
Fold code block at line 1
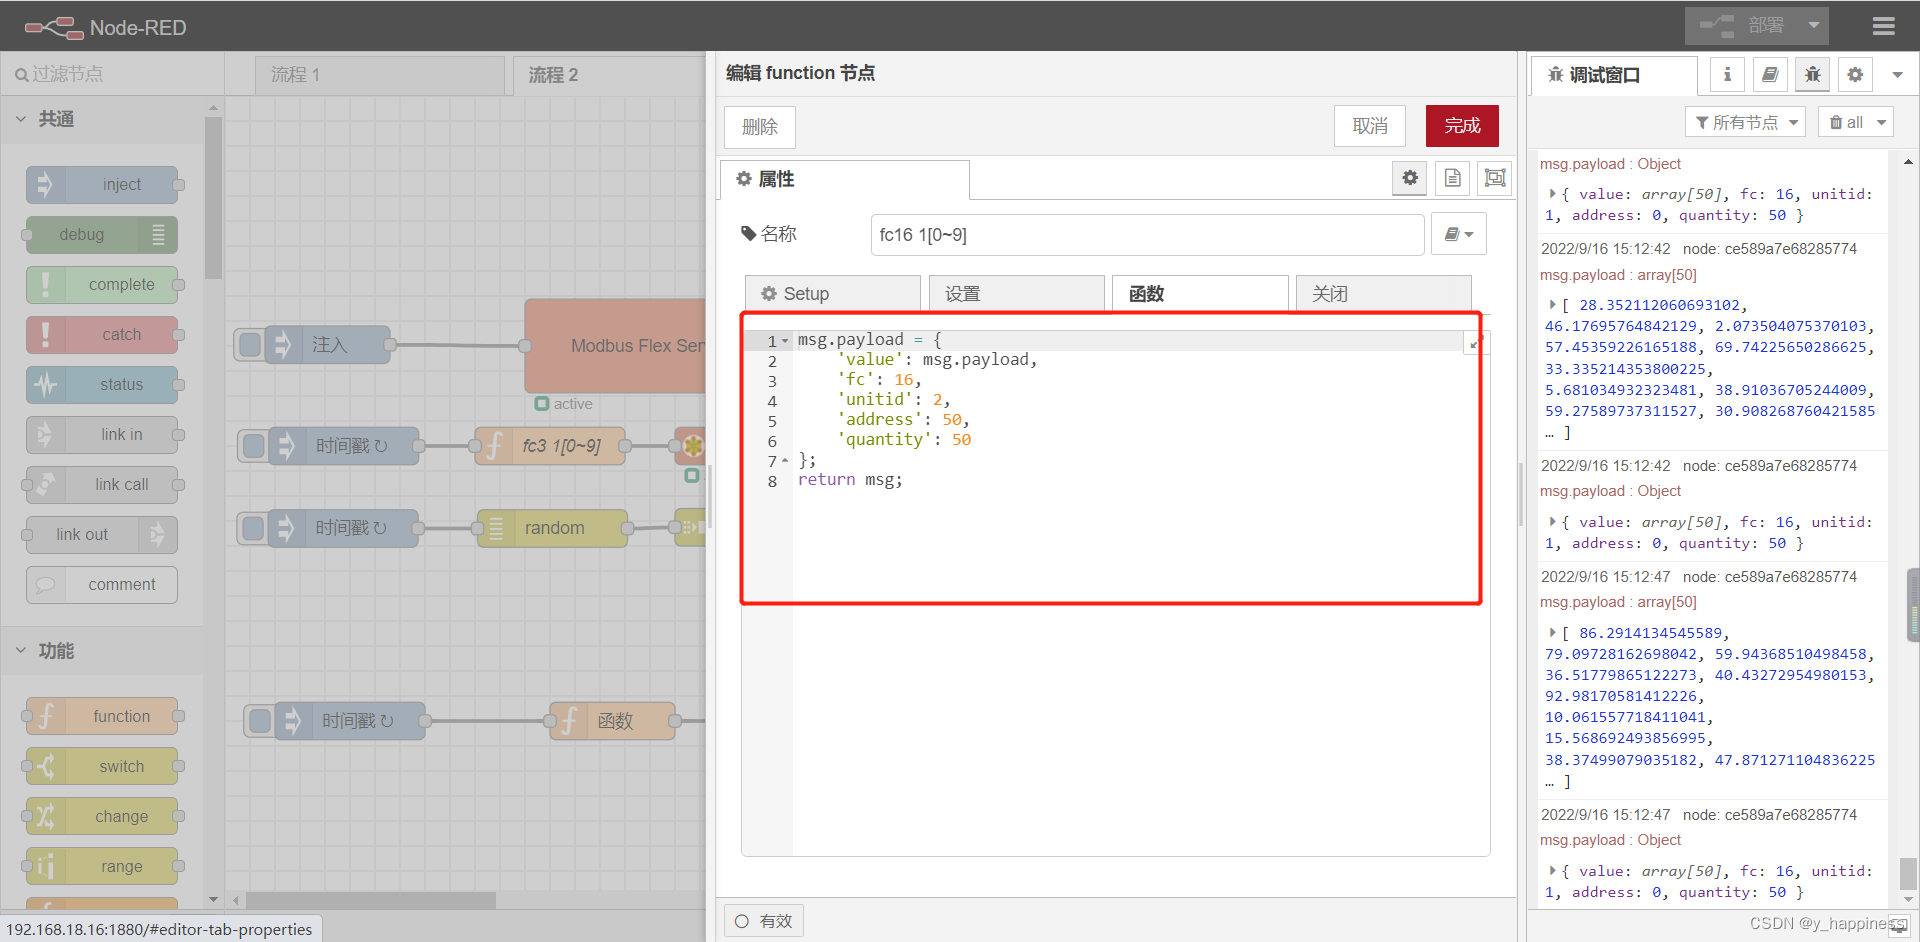(785, 341)
